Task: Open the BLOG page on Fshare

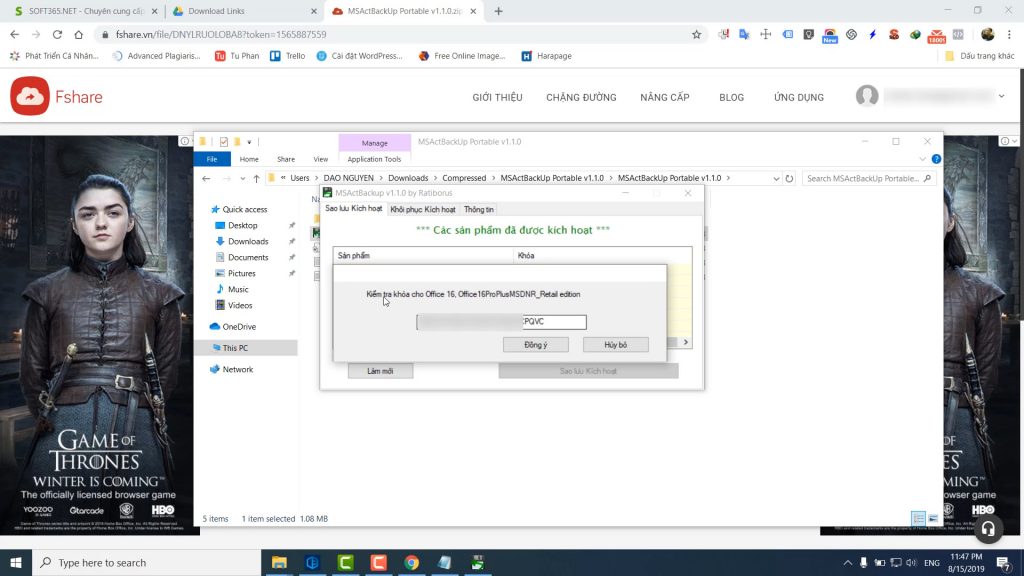Action: click(731, 97)
